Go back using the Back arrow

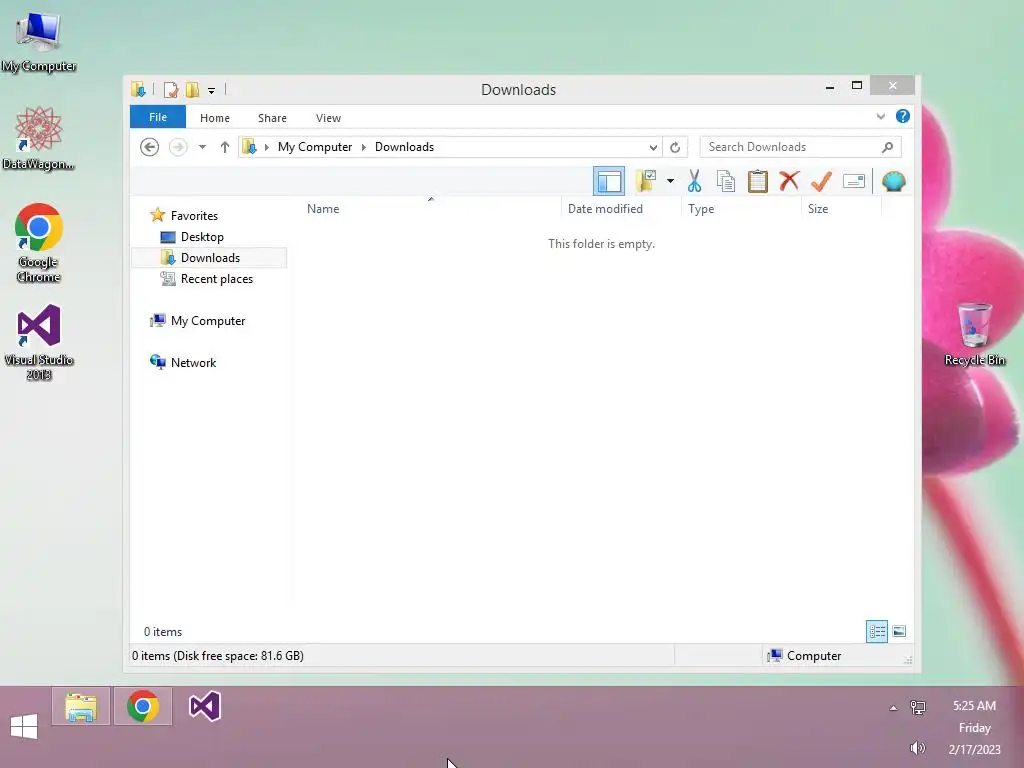point(150,147)
